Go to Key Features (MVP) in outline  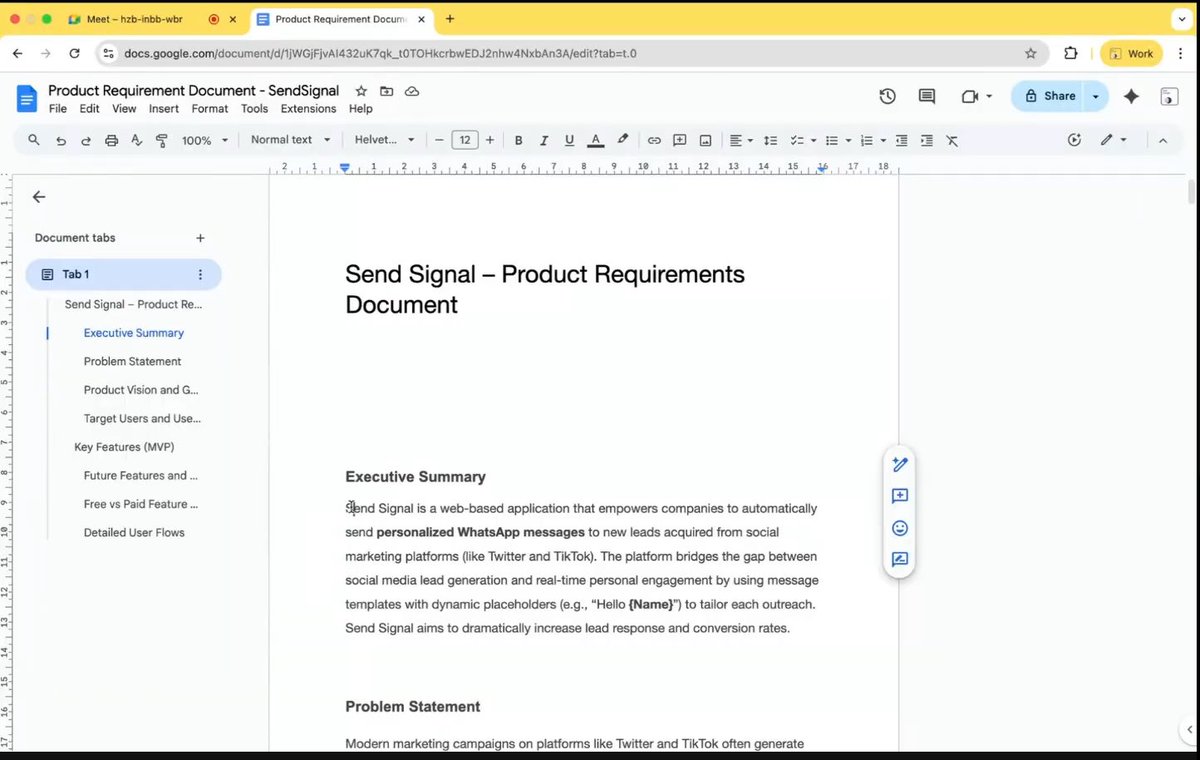[124, 447]
